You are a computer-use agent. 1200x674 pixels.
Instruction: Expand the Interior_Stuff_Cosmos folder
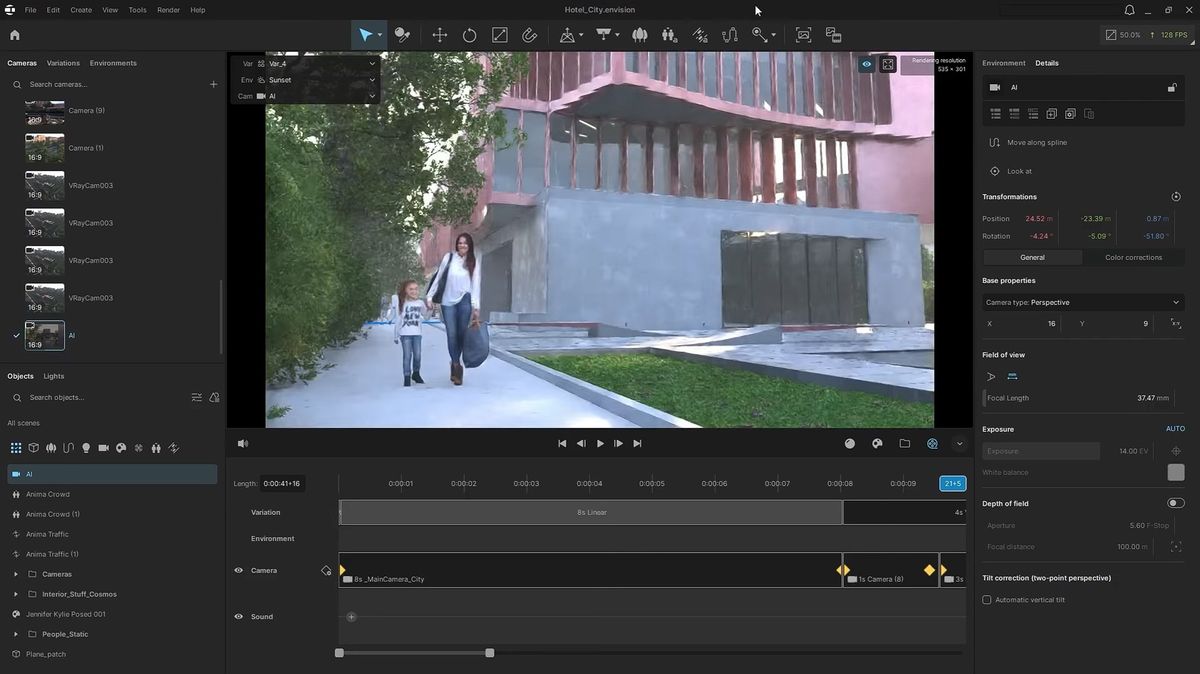point(15,594)
